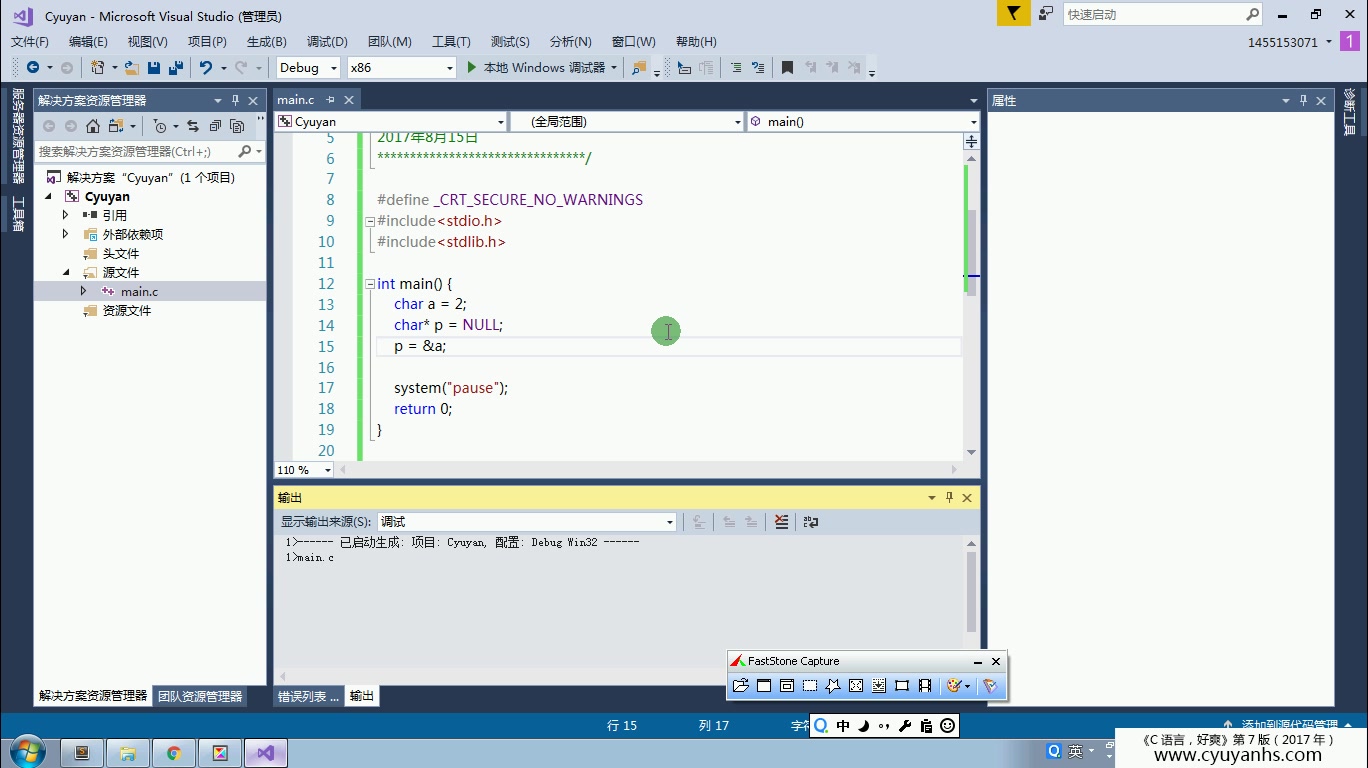Click the 1455153071 account name

[1282, 42]
